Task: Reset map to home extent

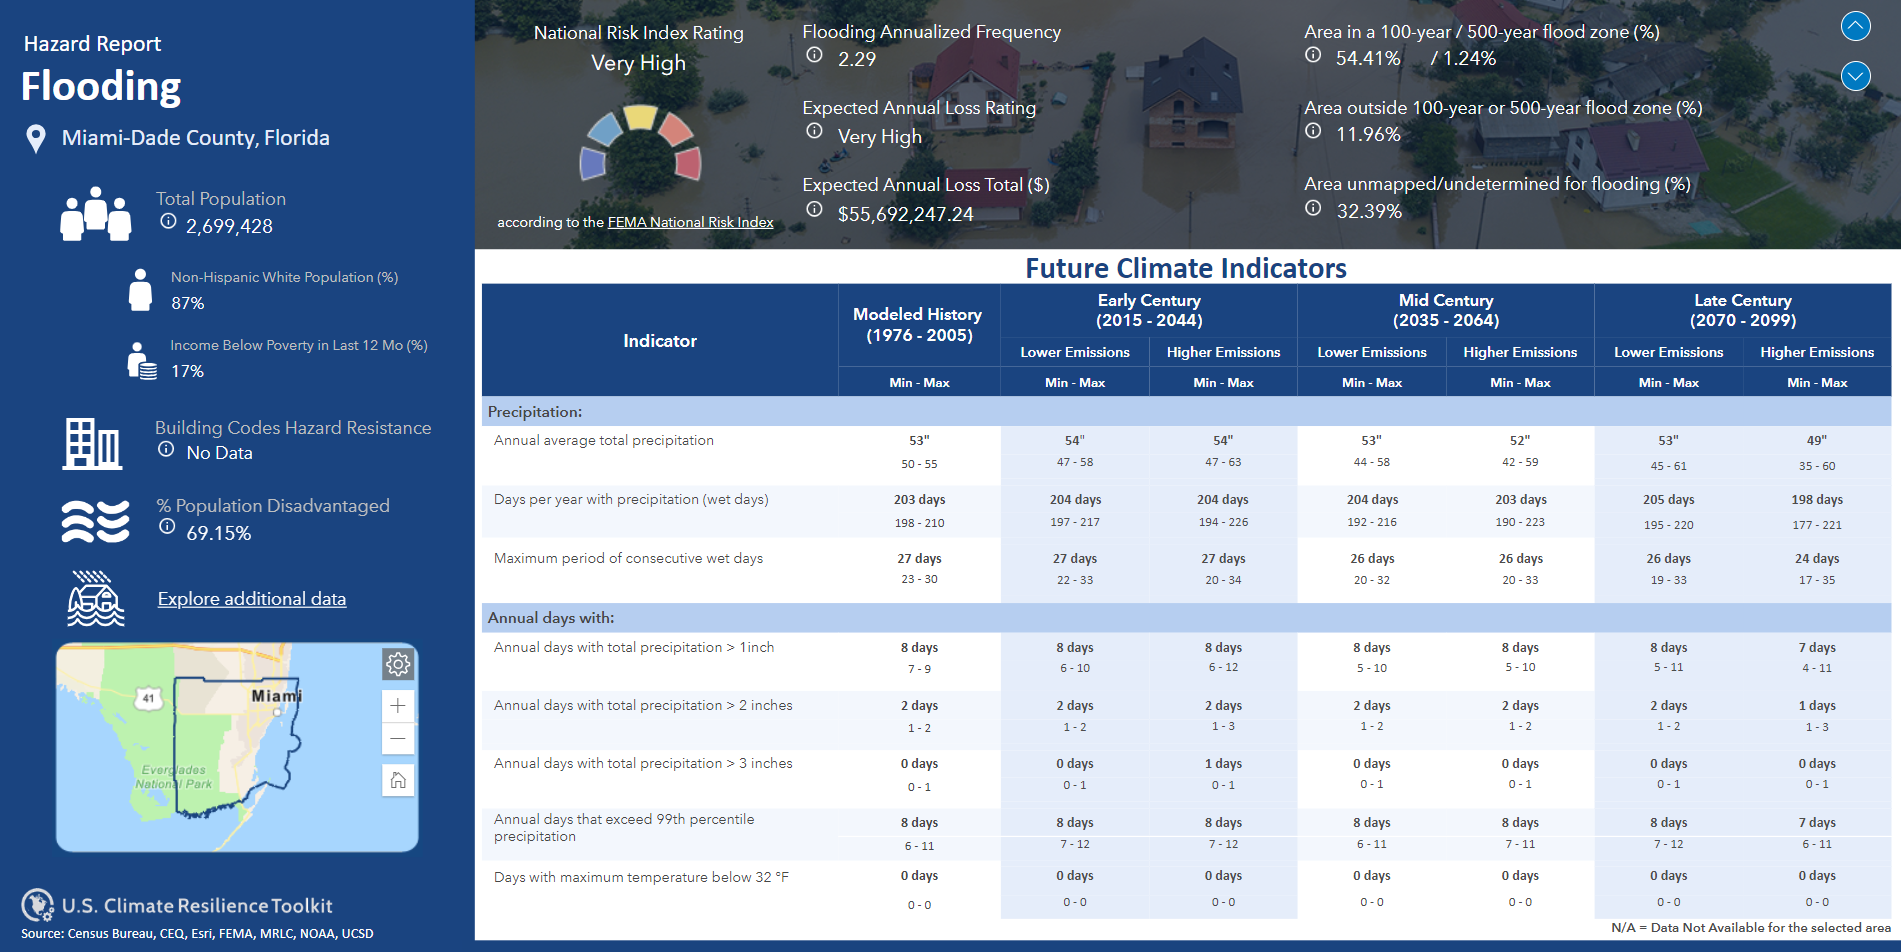Action: click(398, 780)
